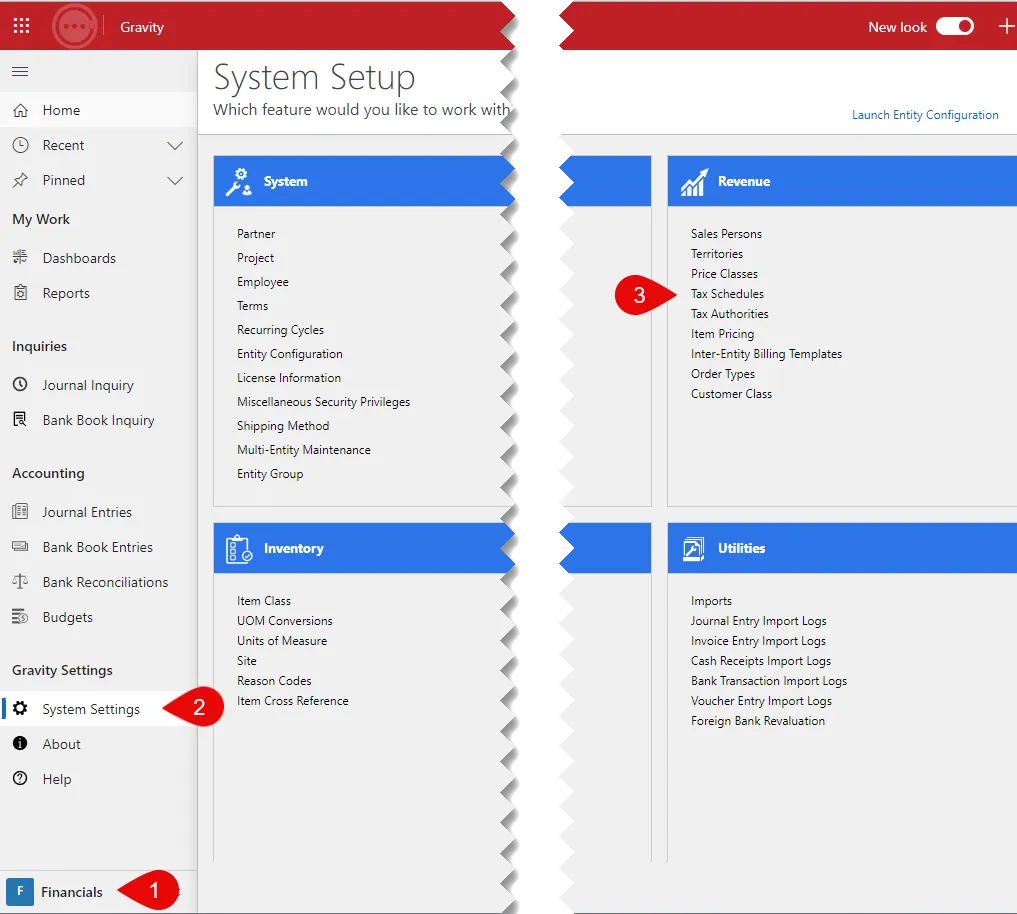Click the Help question mark icon
Viewport: 1017px width, 914px height.
tap(21, 778)
